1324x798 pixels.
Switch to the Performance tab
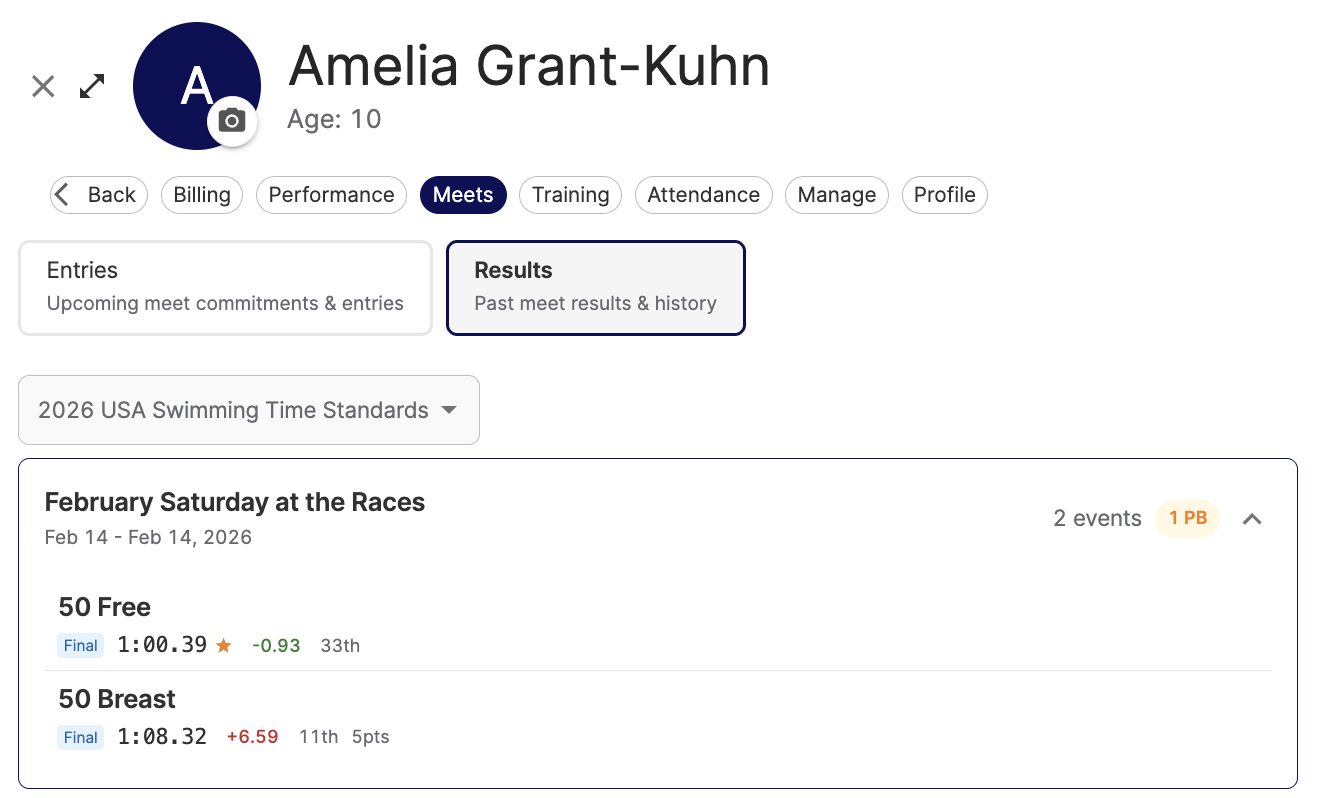click(x=331, y=195)
